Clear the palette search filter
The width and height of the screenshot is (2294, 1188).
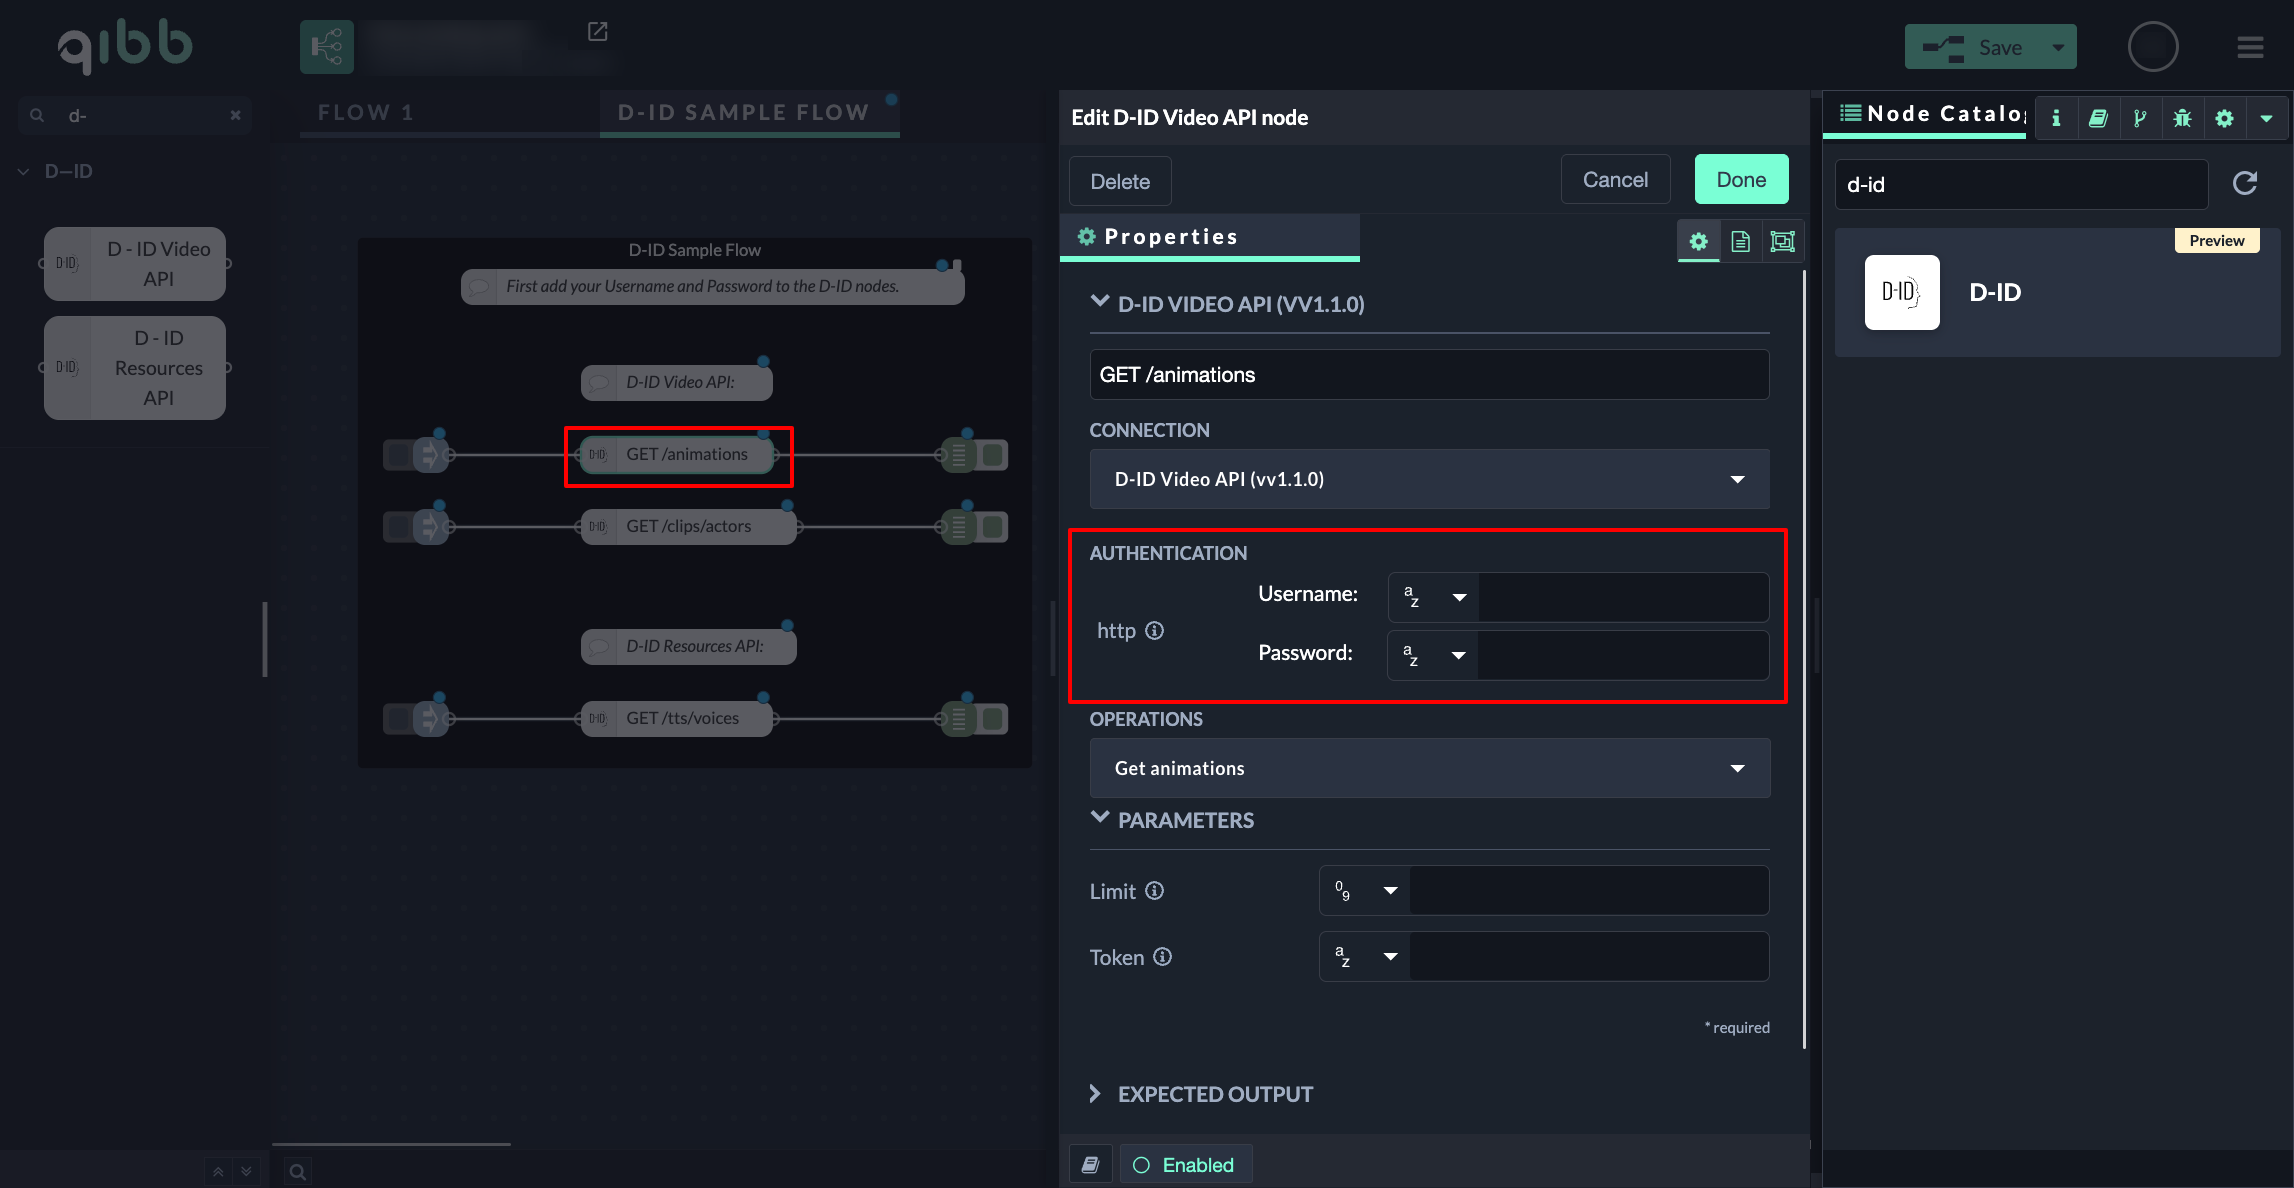click(x=235, y=115)
